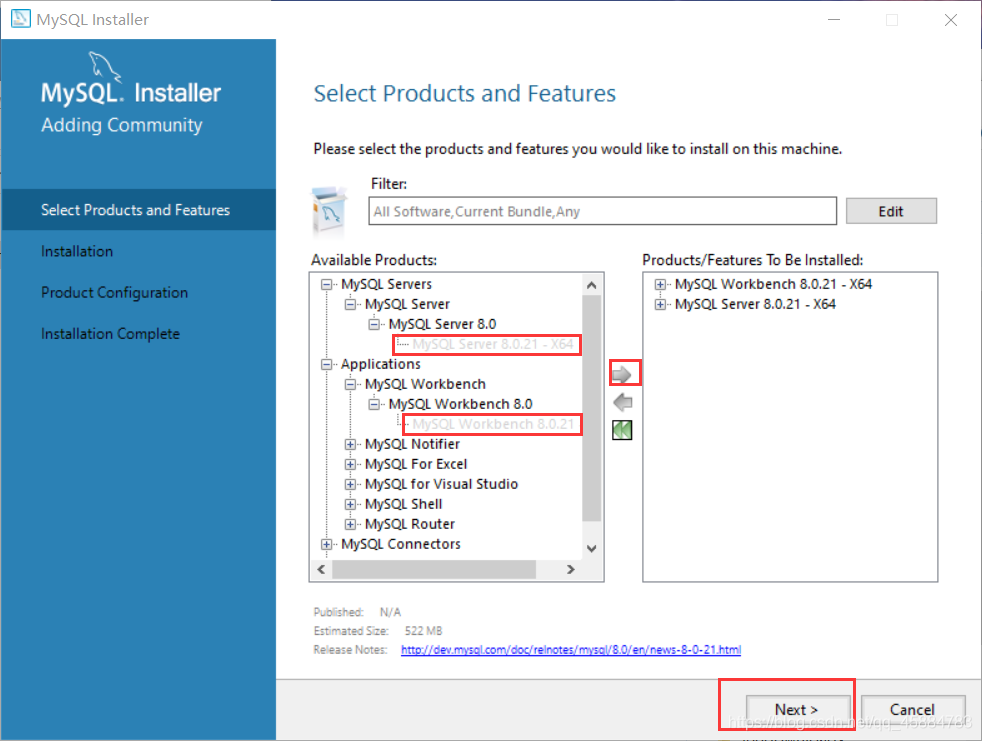This screenshot has height=741, width=982.
Task: Collapse the Applications tree node
Action: (x=326, y=365)
